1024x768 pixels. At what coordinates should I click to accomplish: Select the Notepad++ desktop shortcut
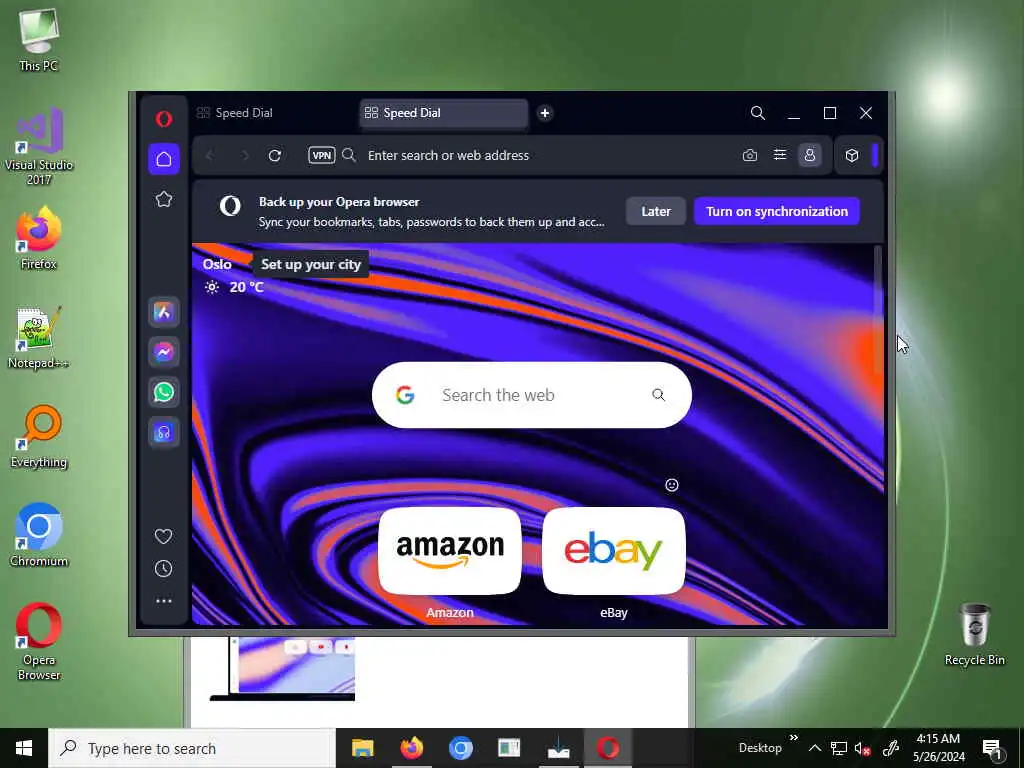point(39,338)
